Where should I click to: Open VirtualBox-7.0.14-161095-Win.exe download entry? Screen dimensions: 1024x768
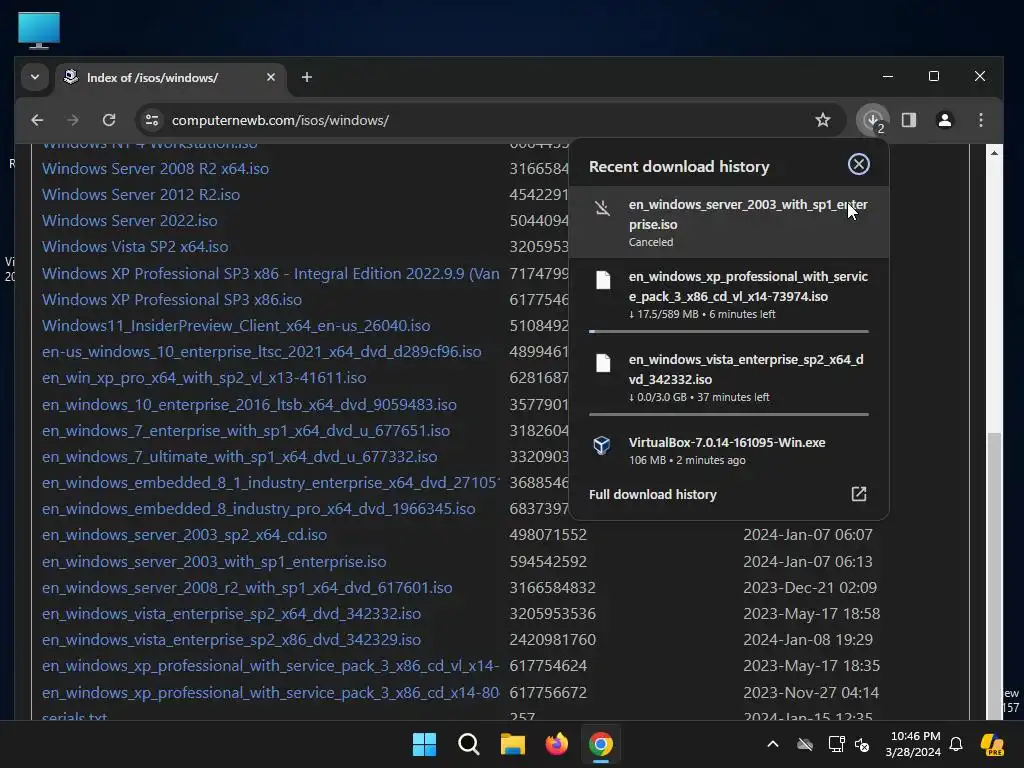[x=729, y=451]
